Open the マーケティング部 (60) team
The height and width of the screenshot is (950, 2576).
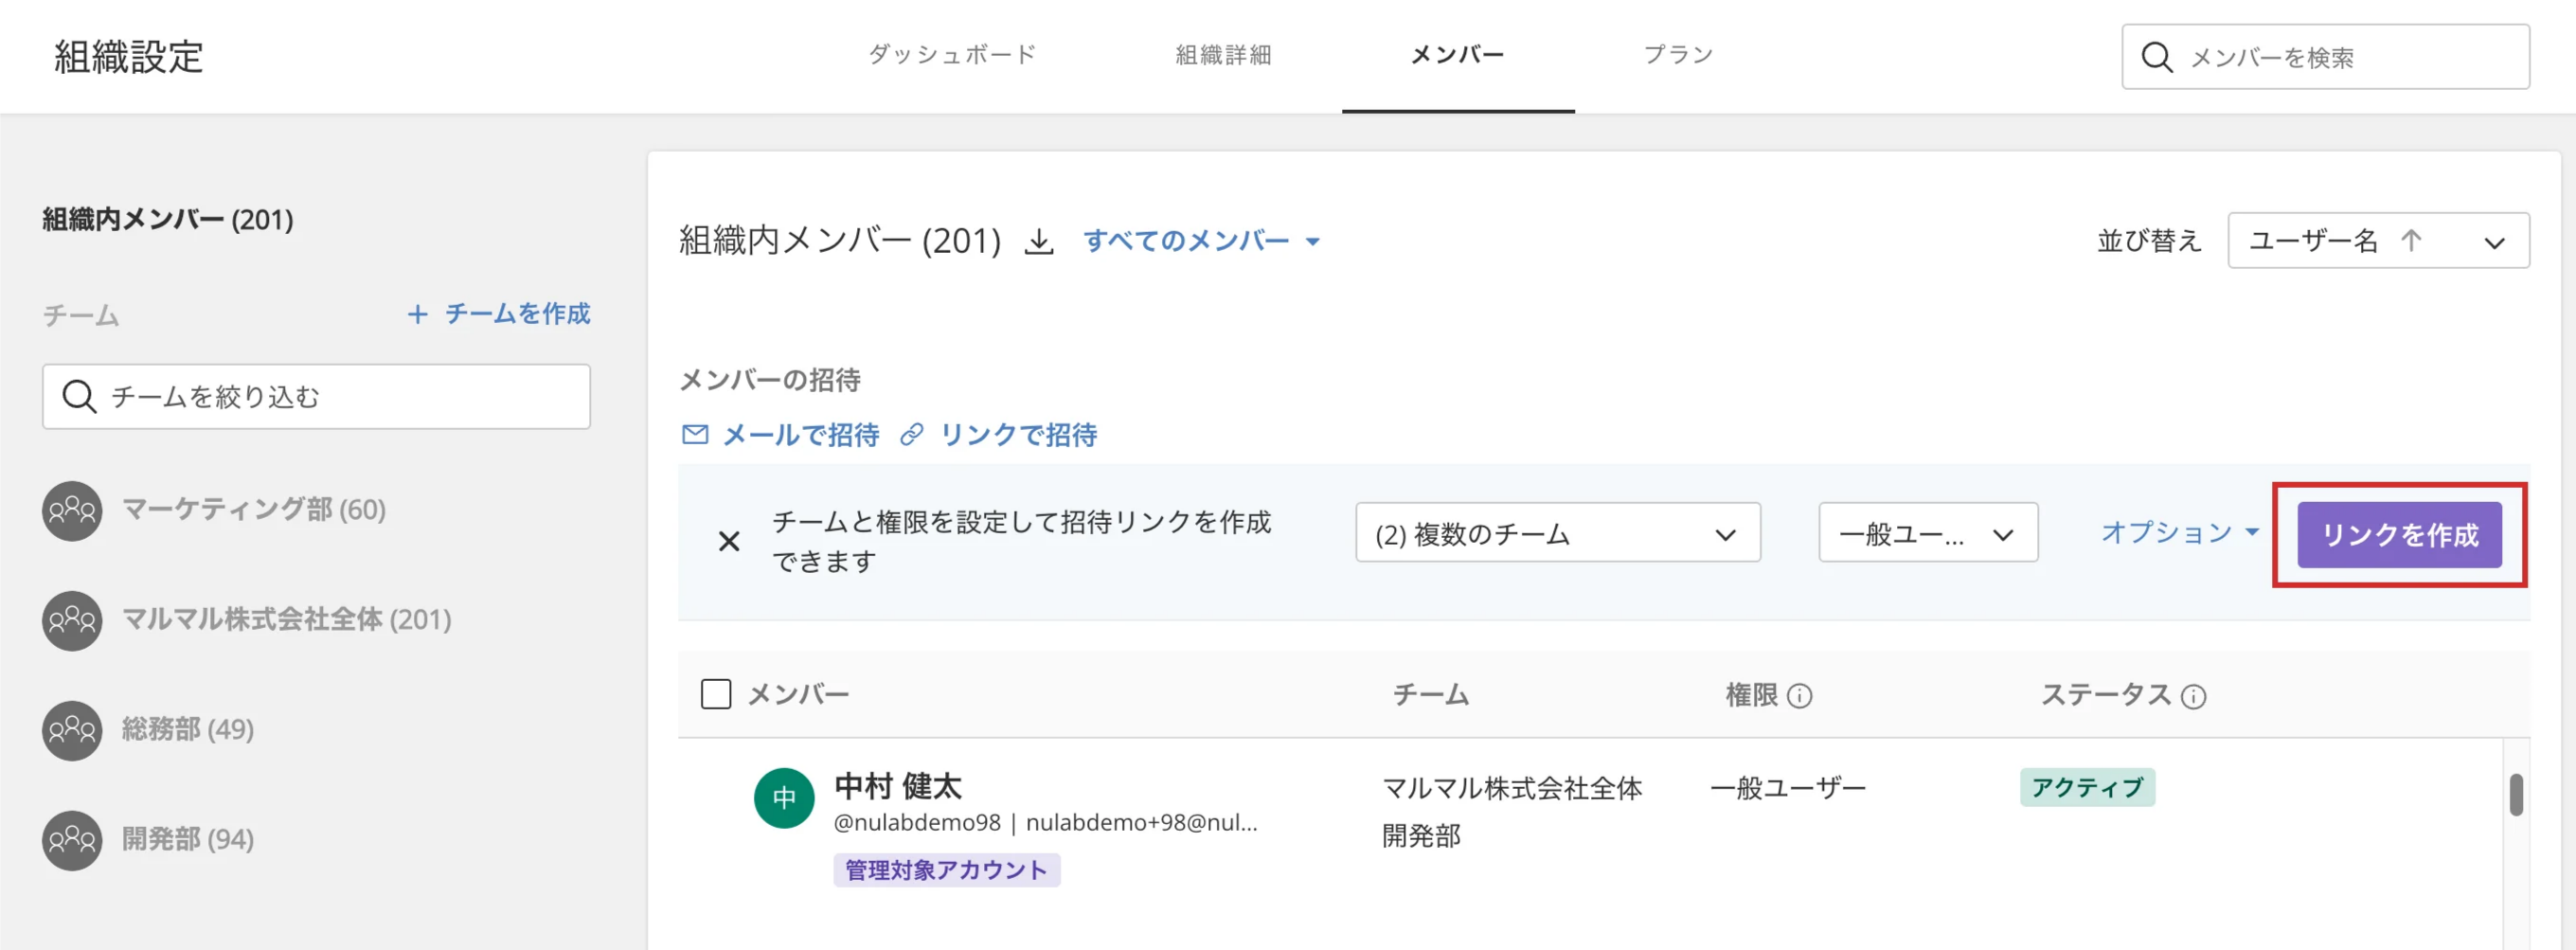254,510
